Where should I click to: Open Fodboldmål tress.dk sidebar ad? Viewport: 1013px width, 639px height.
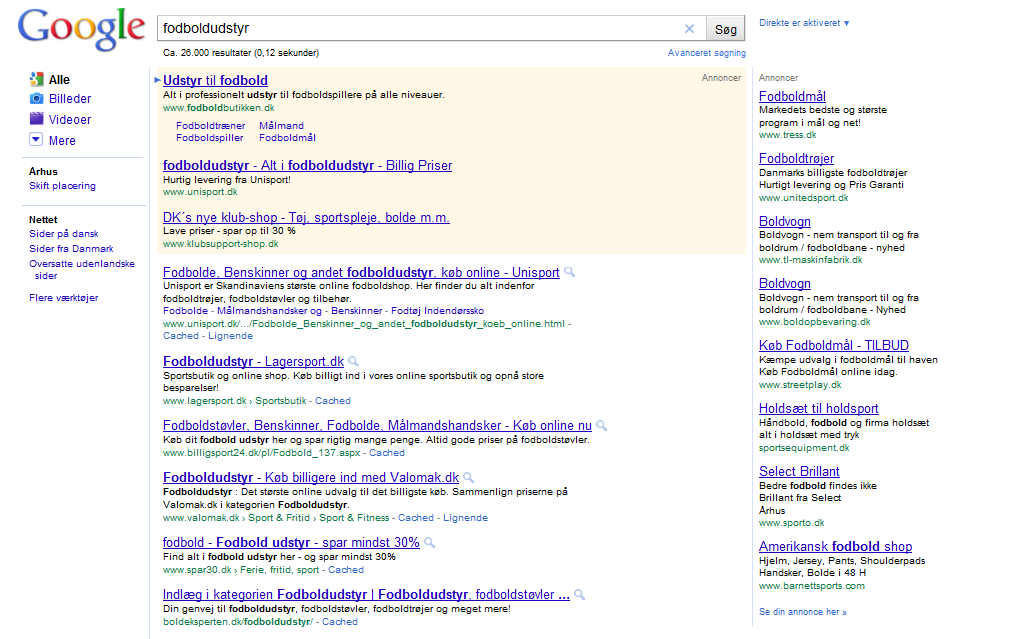point(792,96)
